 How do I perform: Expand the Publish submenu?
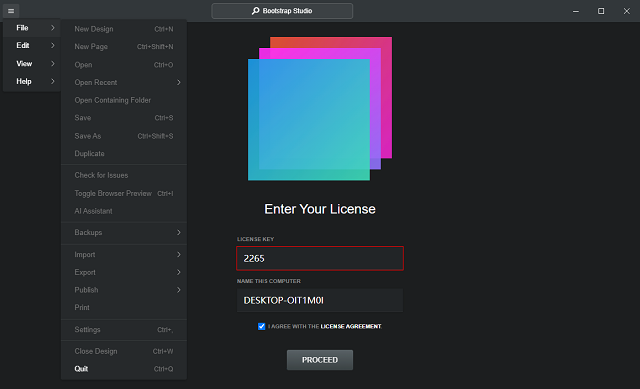point(124,290)
